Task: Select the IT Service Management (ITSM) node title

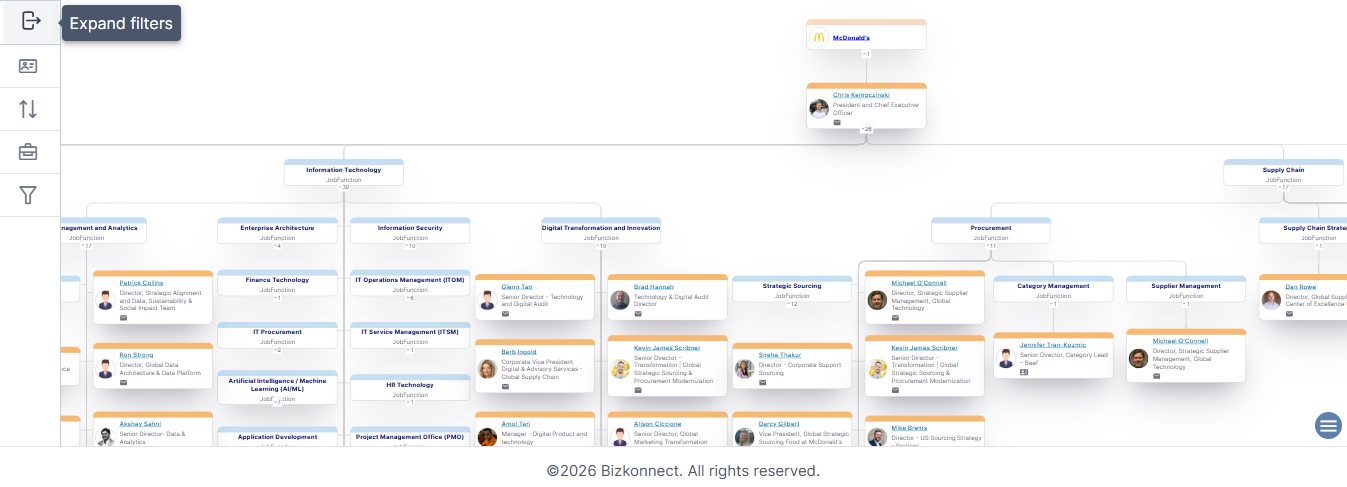Action: (410, 332)
